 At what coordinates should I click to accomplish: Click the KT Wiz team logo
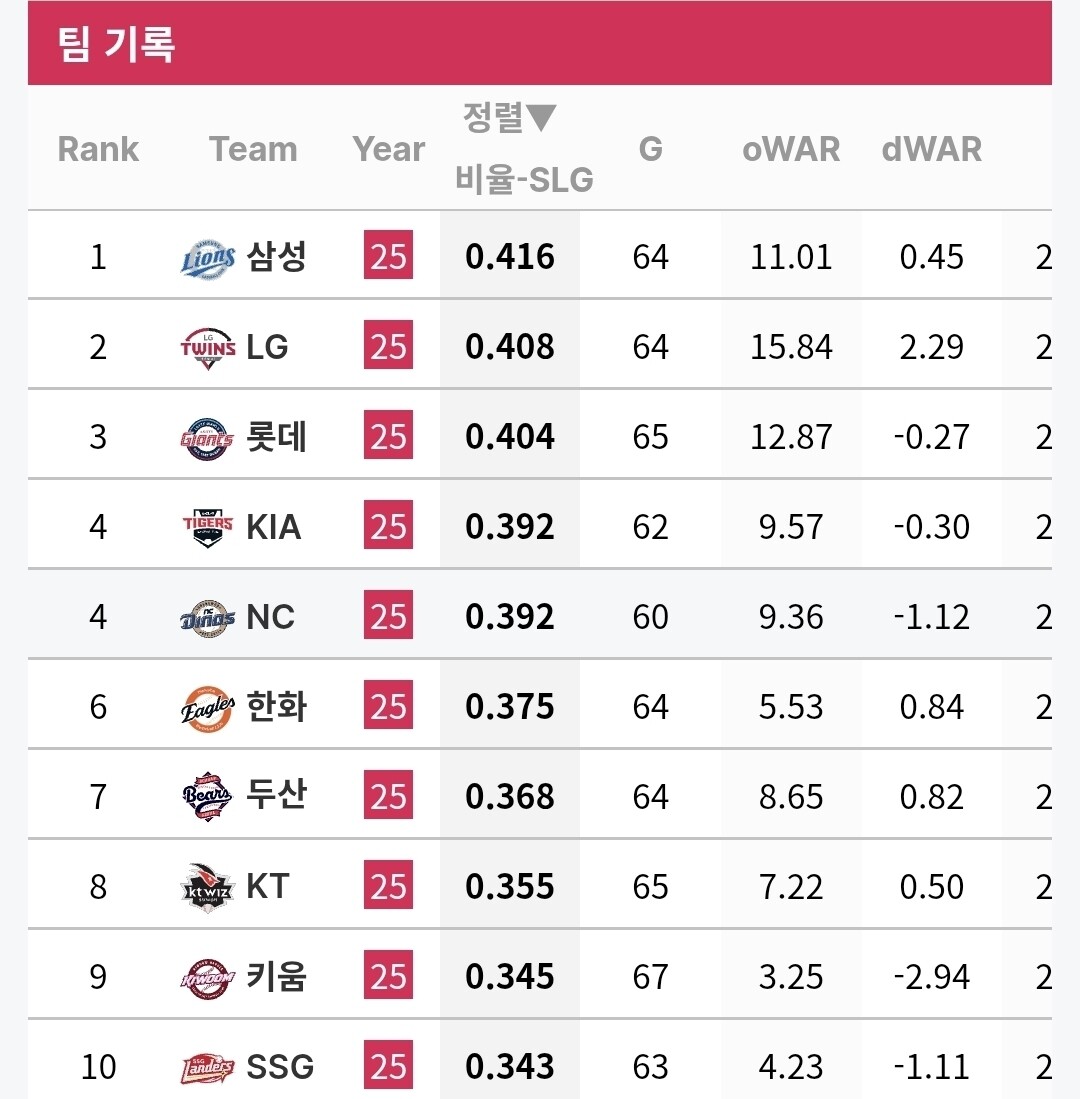click(209, 887)
